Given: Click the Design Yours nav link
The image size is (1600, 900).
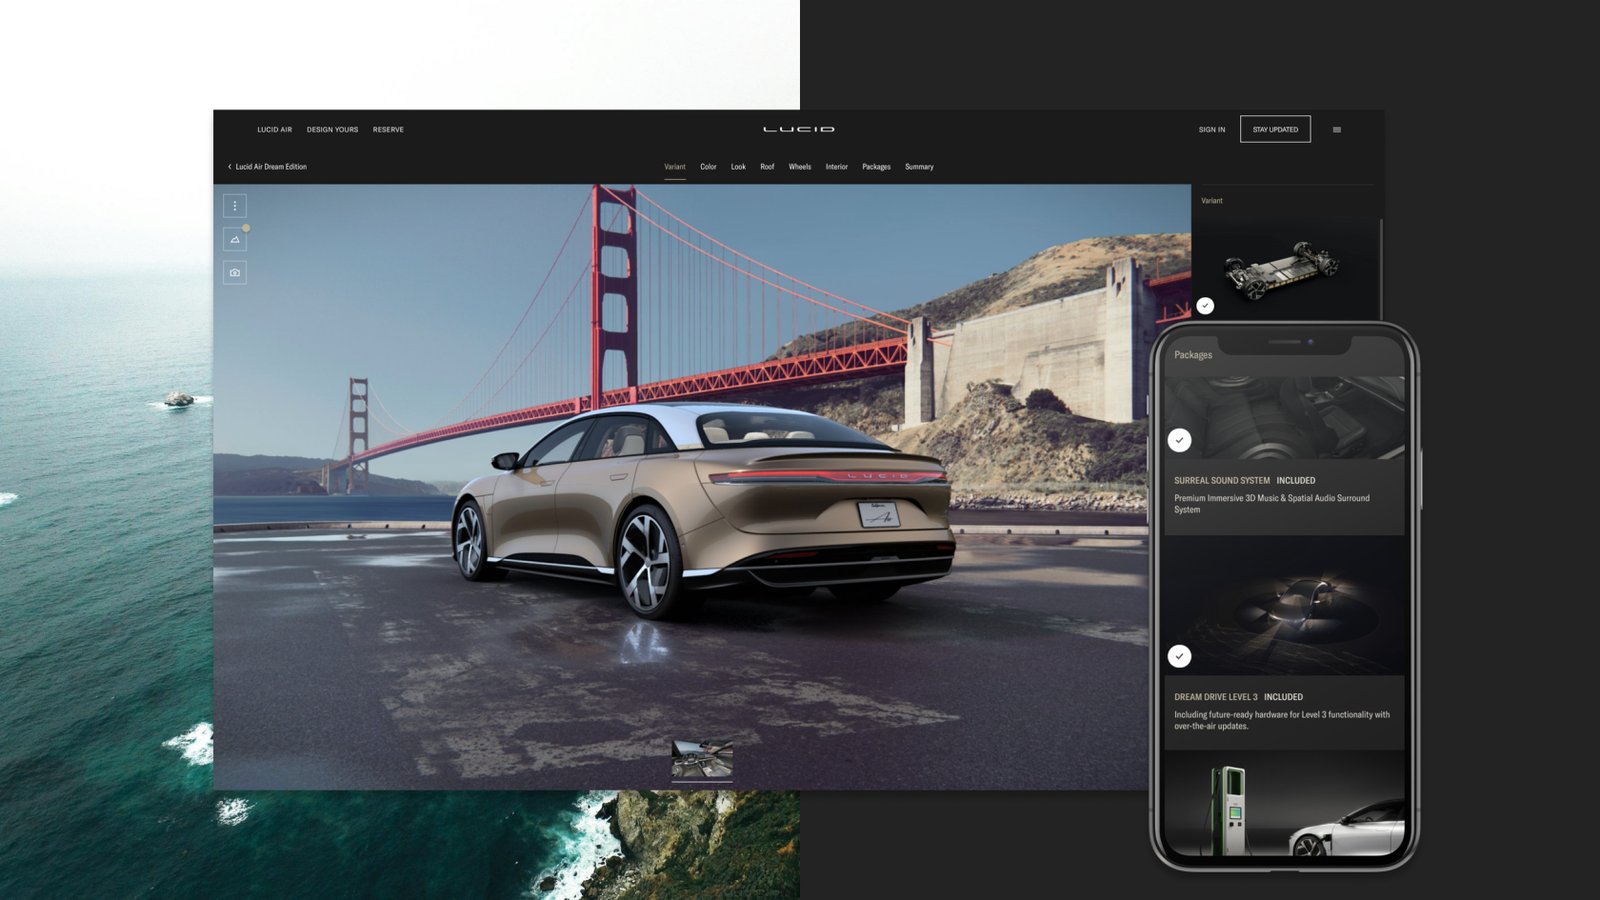Looking at the screenshot, I should tap(332, 129).
